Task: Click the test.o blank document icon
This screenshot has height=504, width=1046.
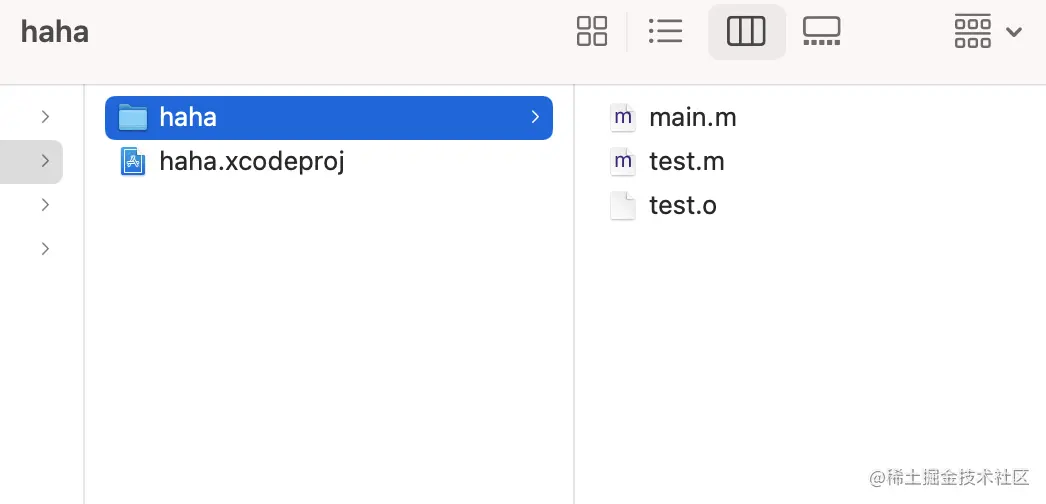Action: 623,206
